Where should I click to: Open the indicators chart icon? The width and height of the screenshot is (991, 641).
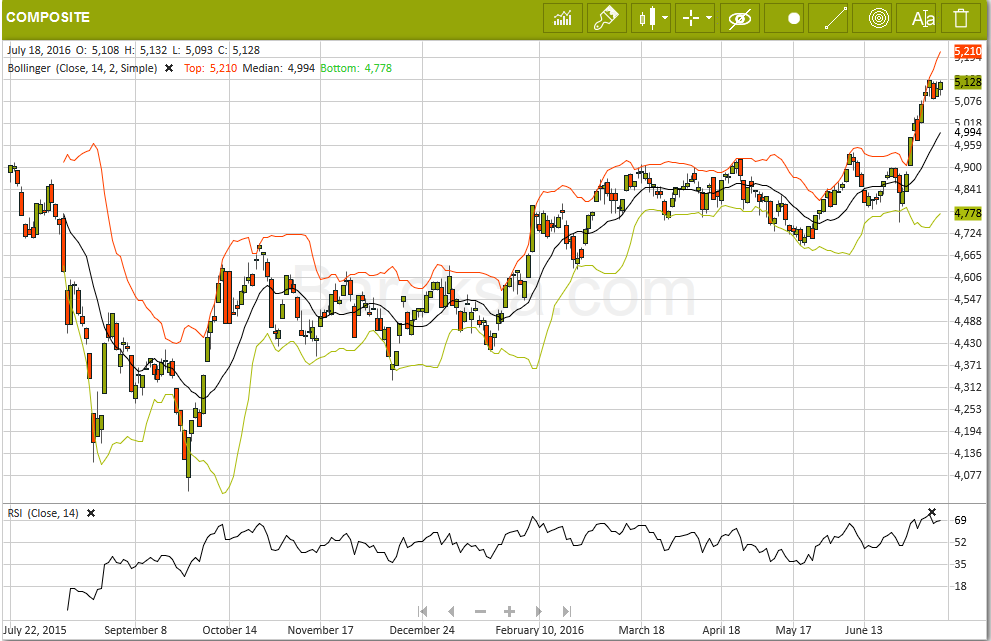coord(564,18)
